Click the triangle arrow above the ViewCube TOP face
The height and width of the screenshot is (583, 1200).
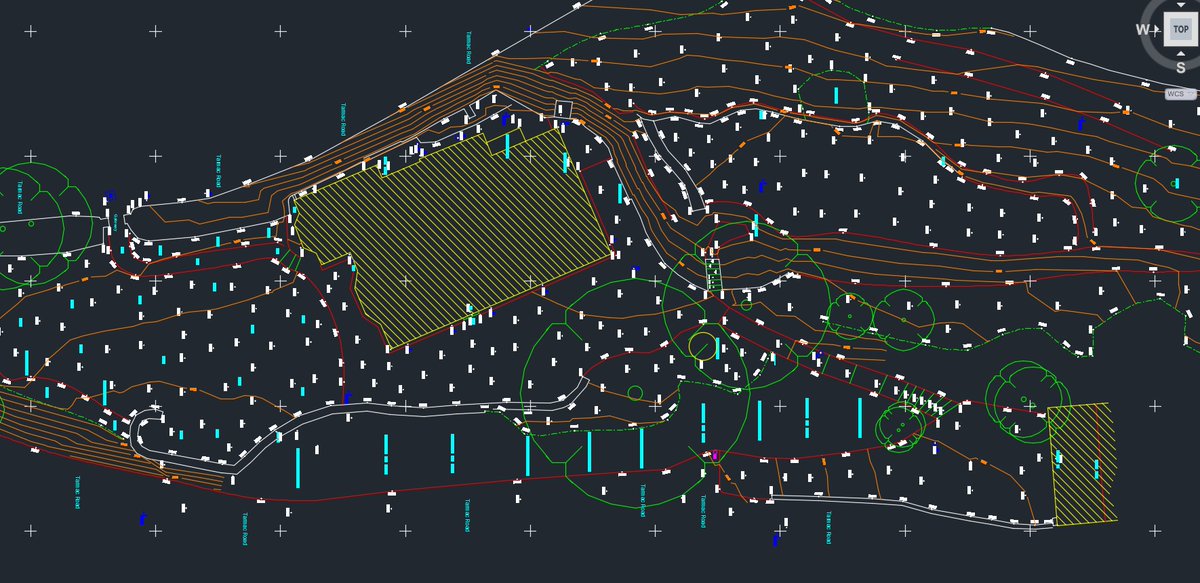[x=1180, y=6]
